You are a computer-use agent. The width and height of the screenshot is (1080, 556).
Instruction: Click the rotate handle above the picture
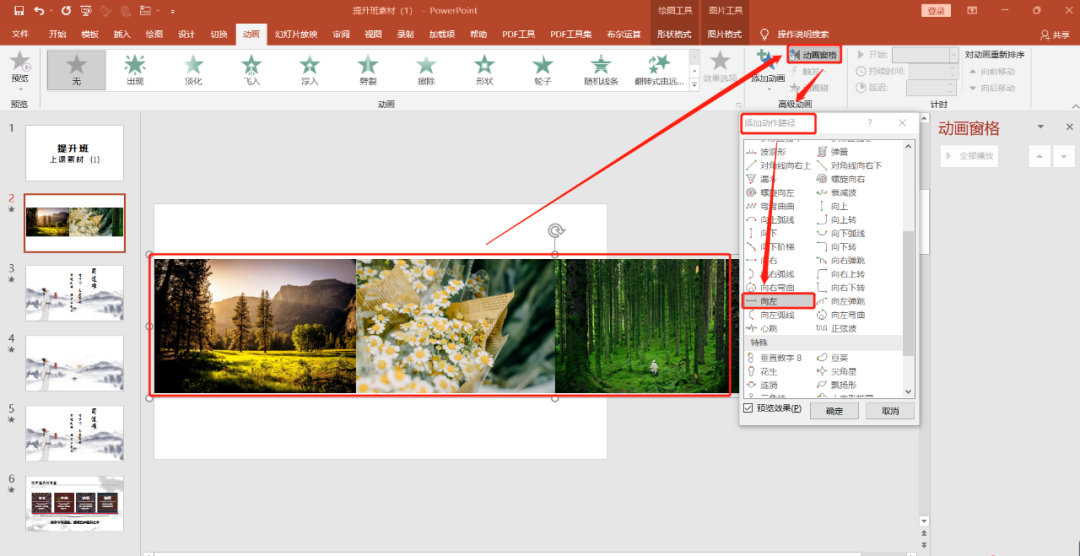(555, 231)
